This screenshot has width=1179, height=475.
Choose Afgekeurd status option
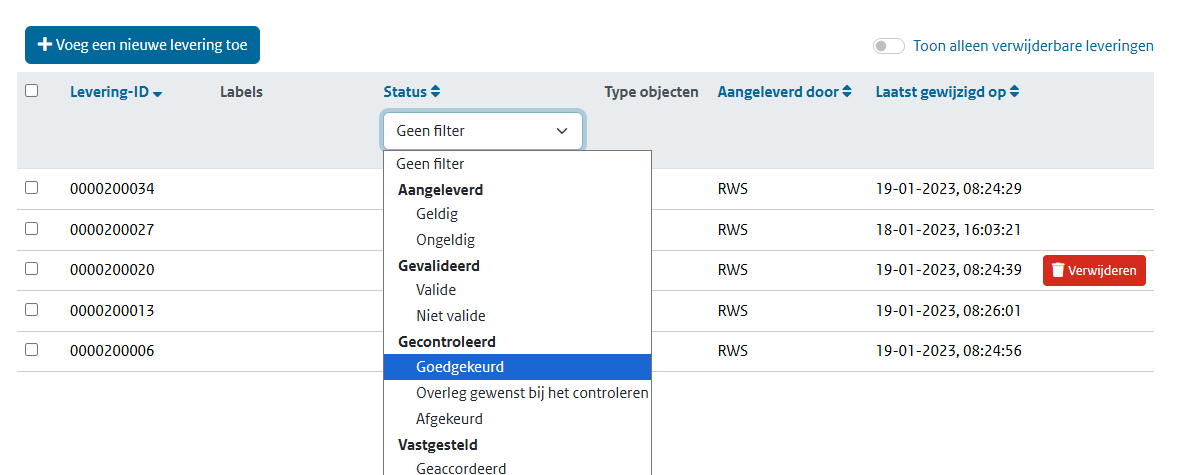pos(449,419)
